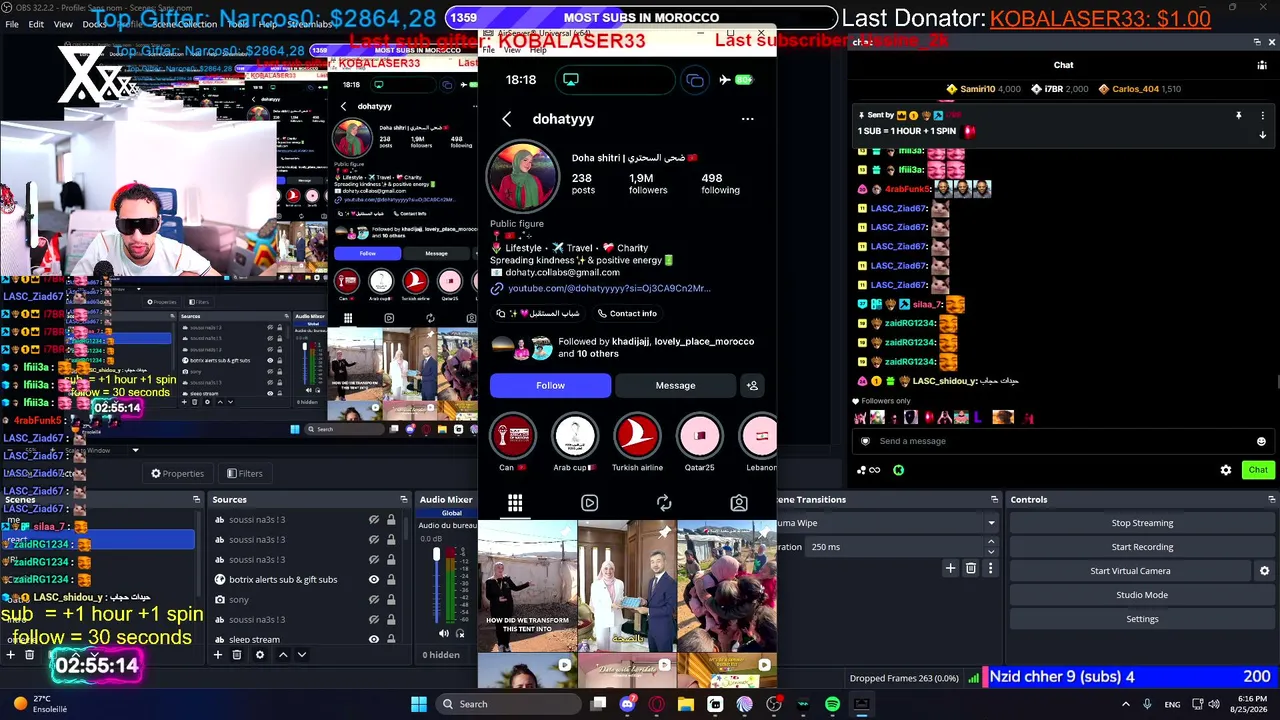Open the three-dot options on dohatyyy profile
Viewport: 1280px width, 720px height.
(747, 119)
